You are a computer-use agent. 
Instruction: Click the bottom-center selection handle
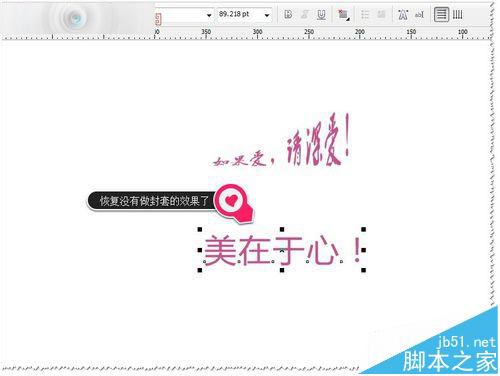[282, 270]
